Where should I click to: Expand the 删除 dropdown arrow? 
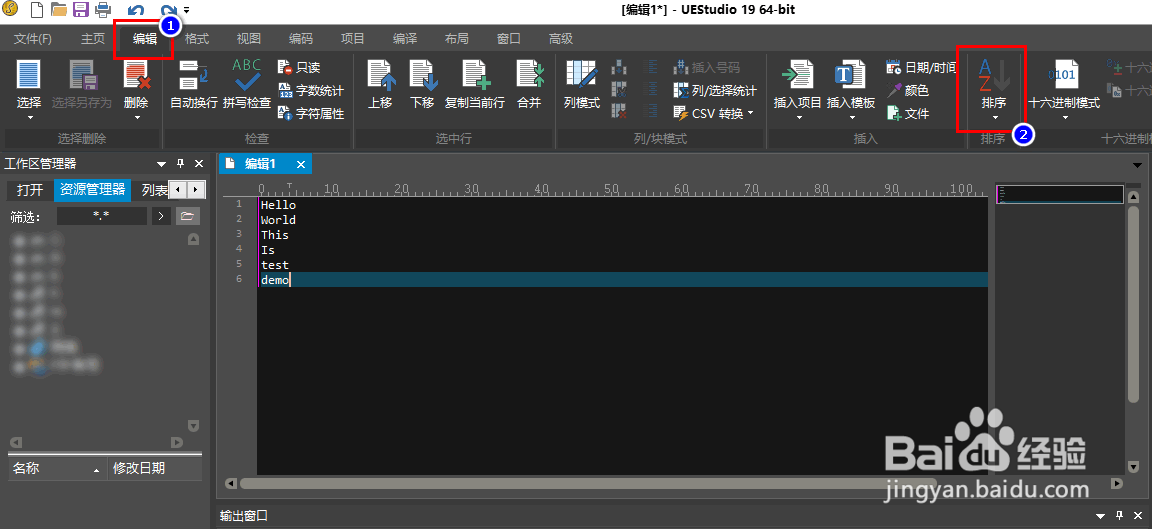pyautogui.click(x=137, y=117)
